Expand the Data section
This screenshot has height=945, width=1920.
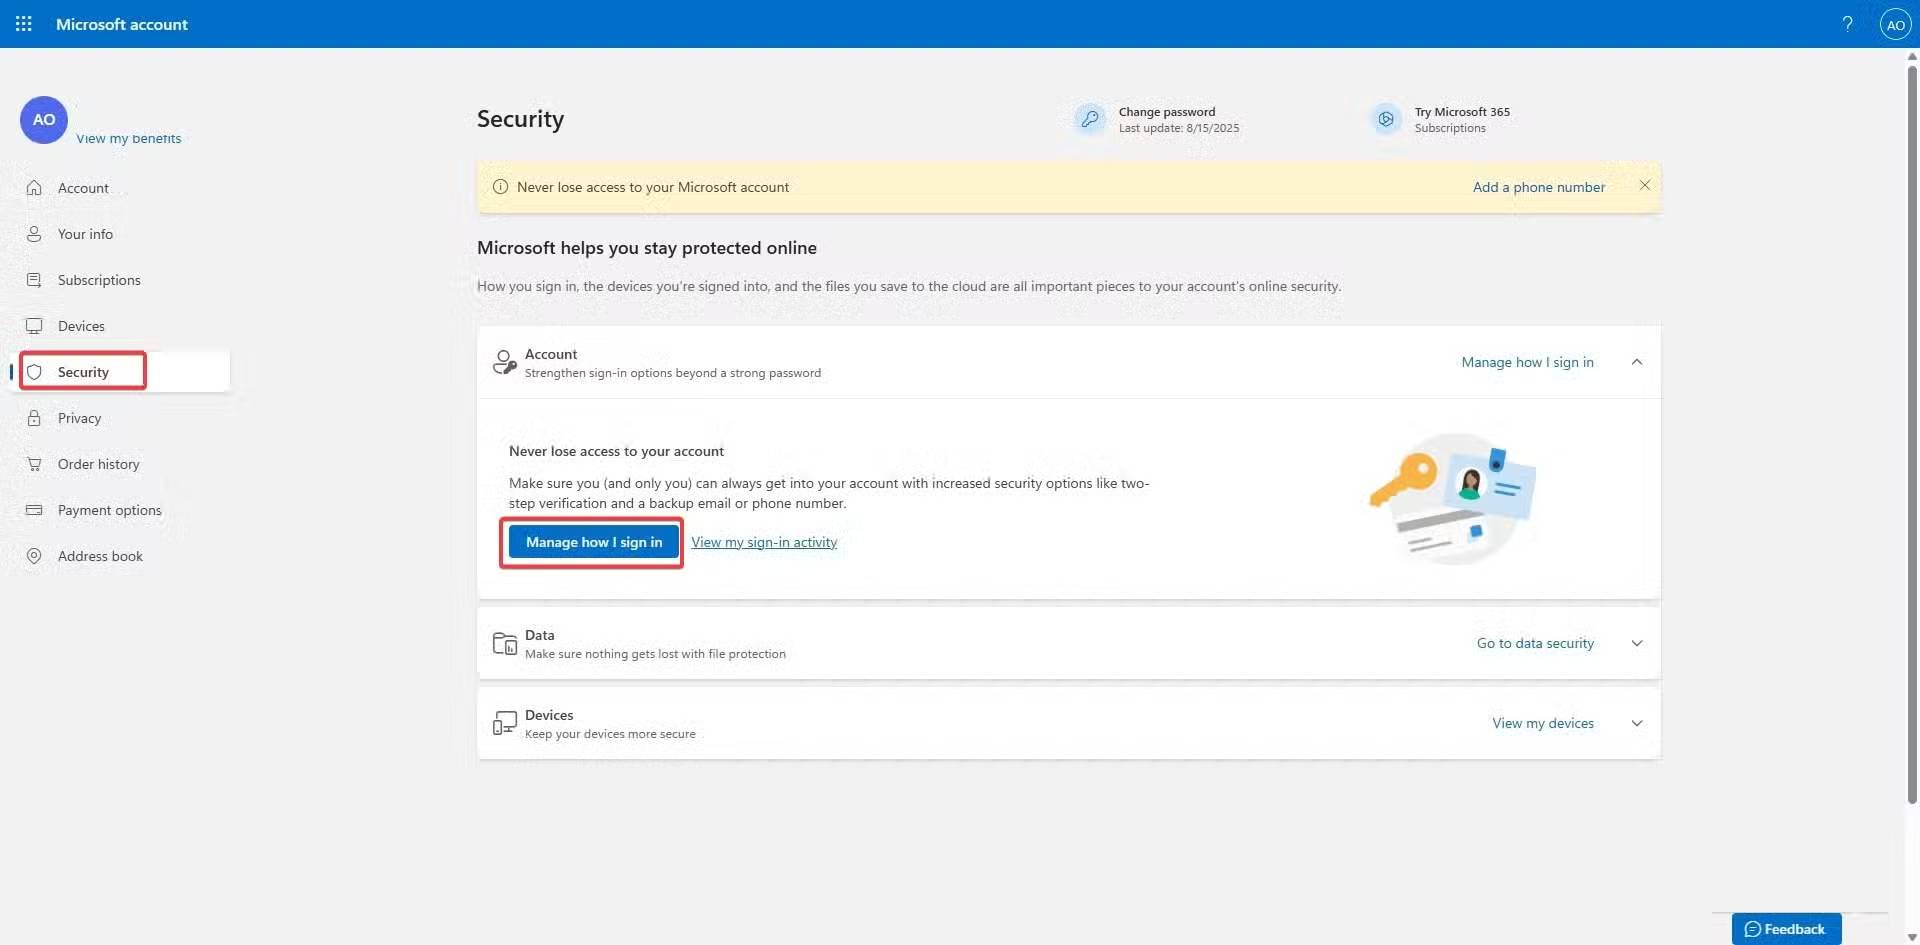click(x=1637, y=643)
